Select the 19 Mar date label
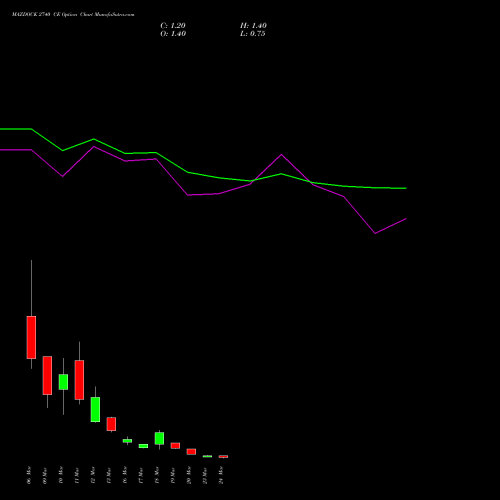 coord(173,475)
